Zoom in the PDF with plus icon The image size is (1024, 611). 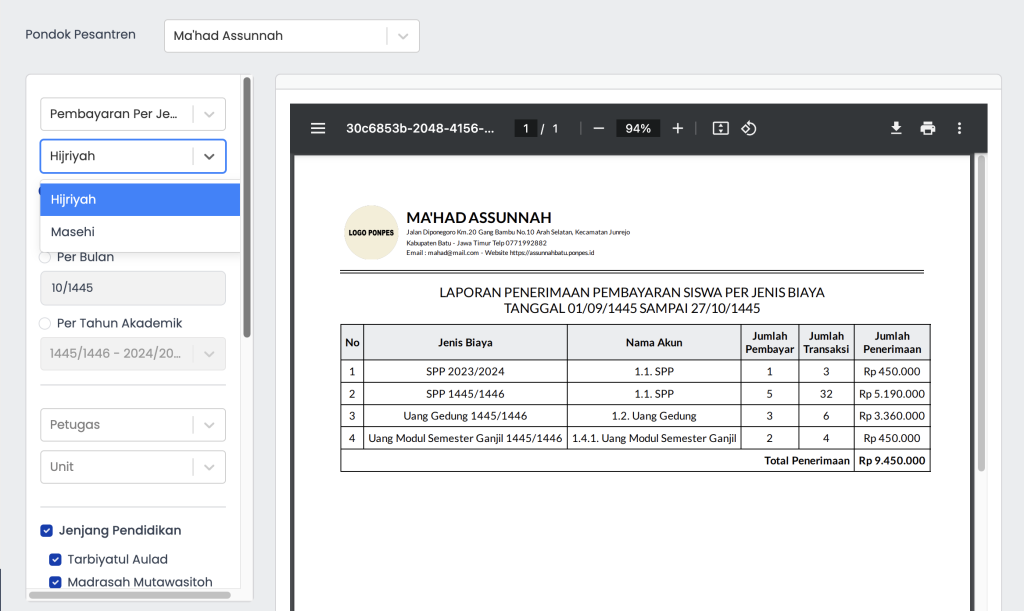point(678,129)
